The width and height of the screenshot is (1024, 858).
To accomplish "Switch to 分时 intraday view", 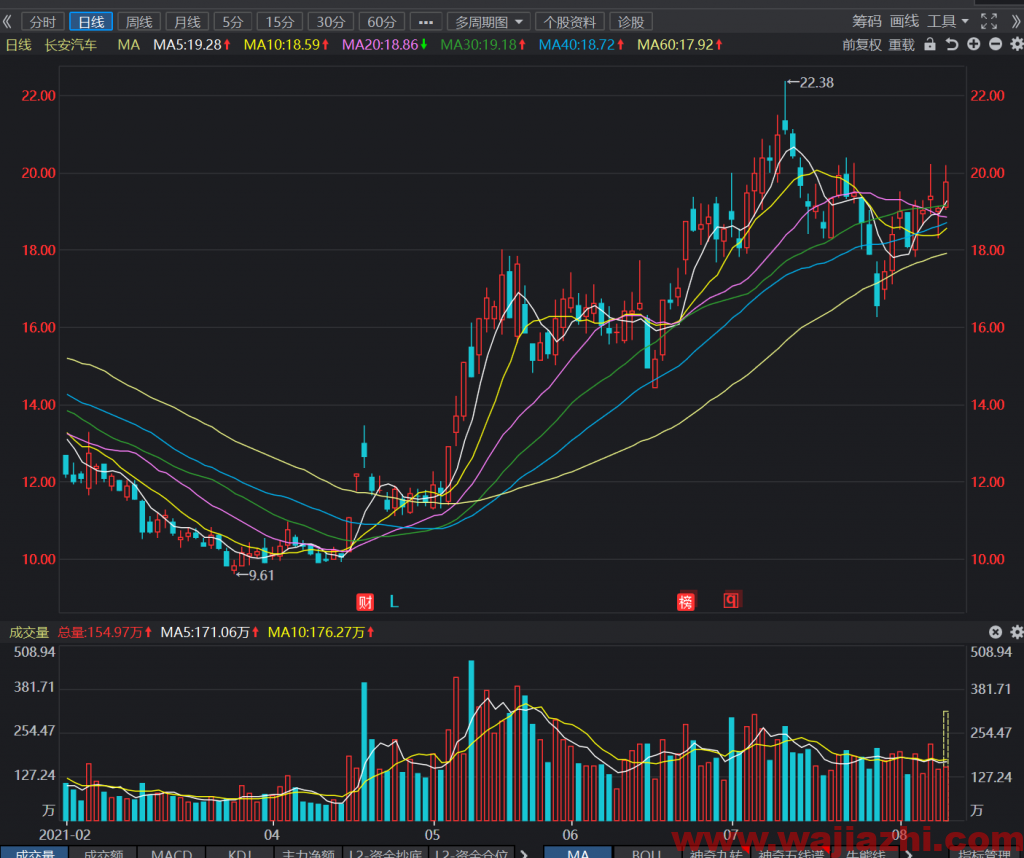I will [x=43, y=22].
